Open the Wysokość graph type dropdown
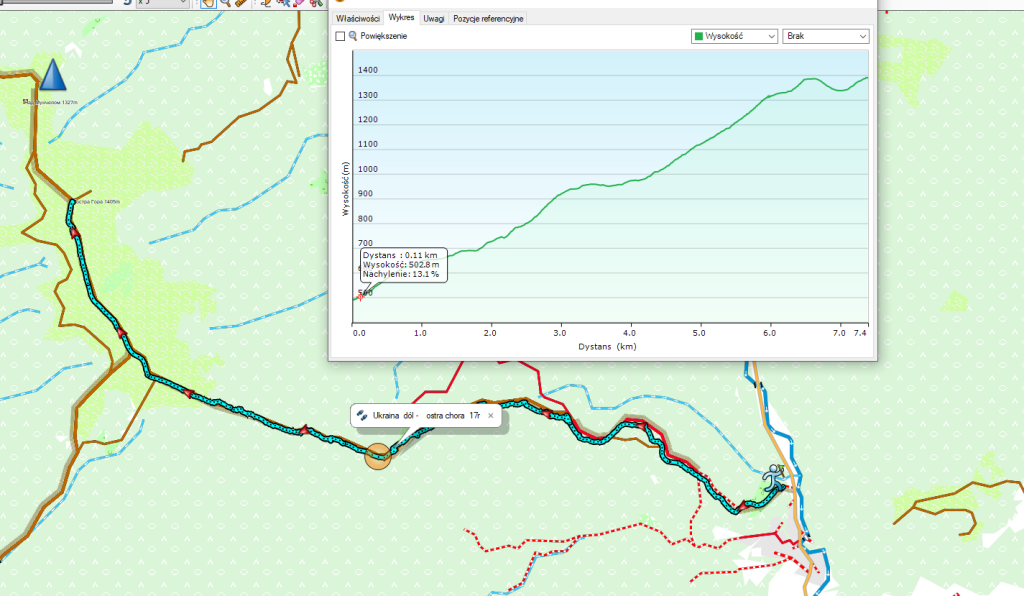 coord(735,36)
